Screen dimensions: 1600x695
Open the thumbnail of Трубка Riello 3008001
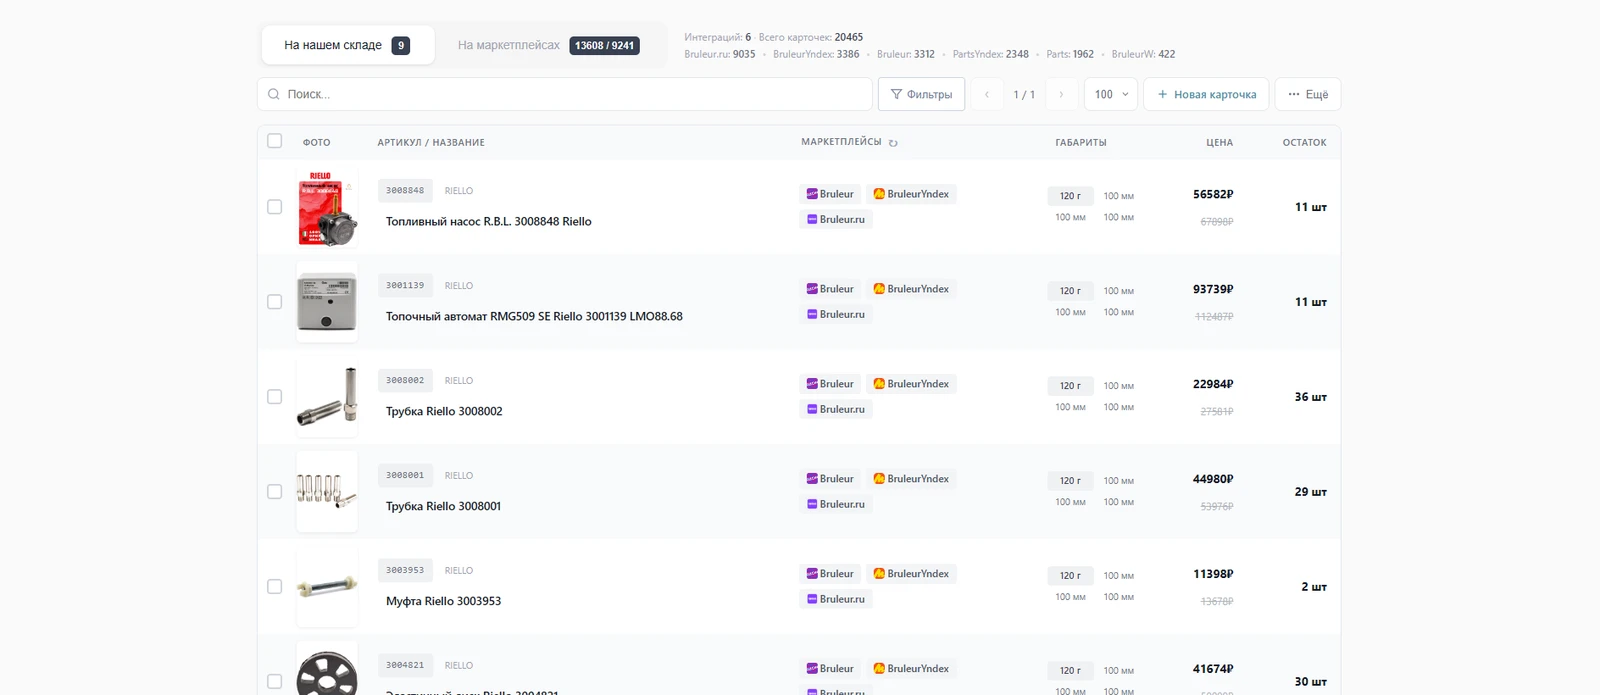point(327,491)
